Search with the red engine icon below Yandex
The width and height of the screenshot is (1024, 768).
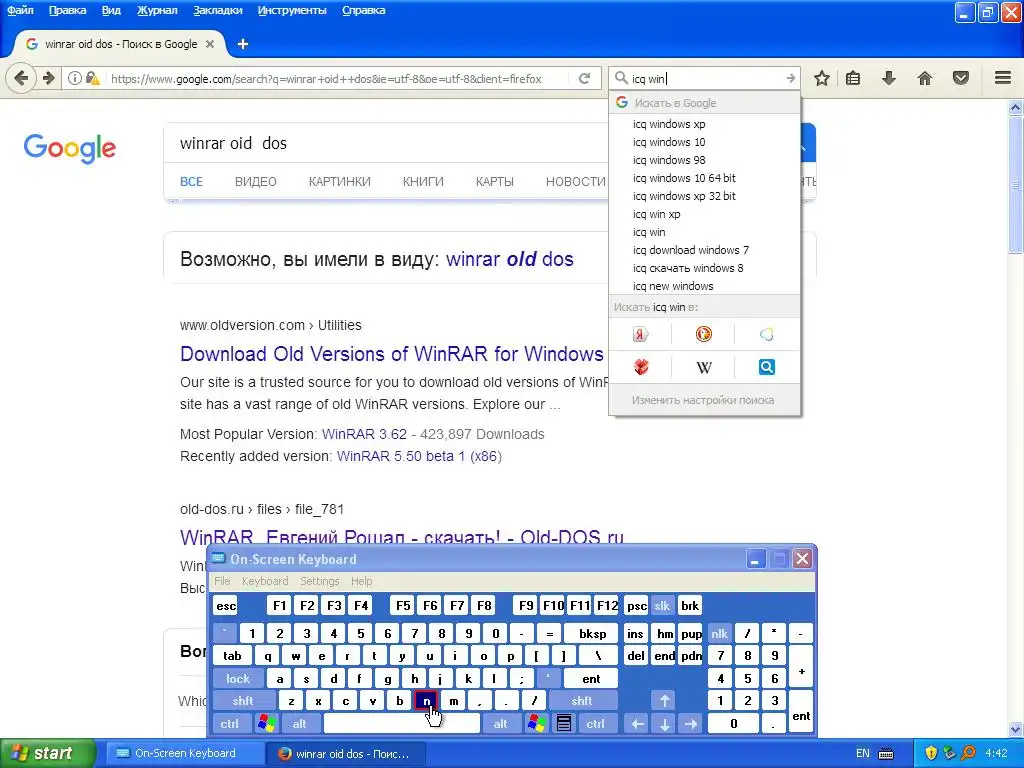click(x=641, y=367)
